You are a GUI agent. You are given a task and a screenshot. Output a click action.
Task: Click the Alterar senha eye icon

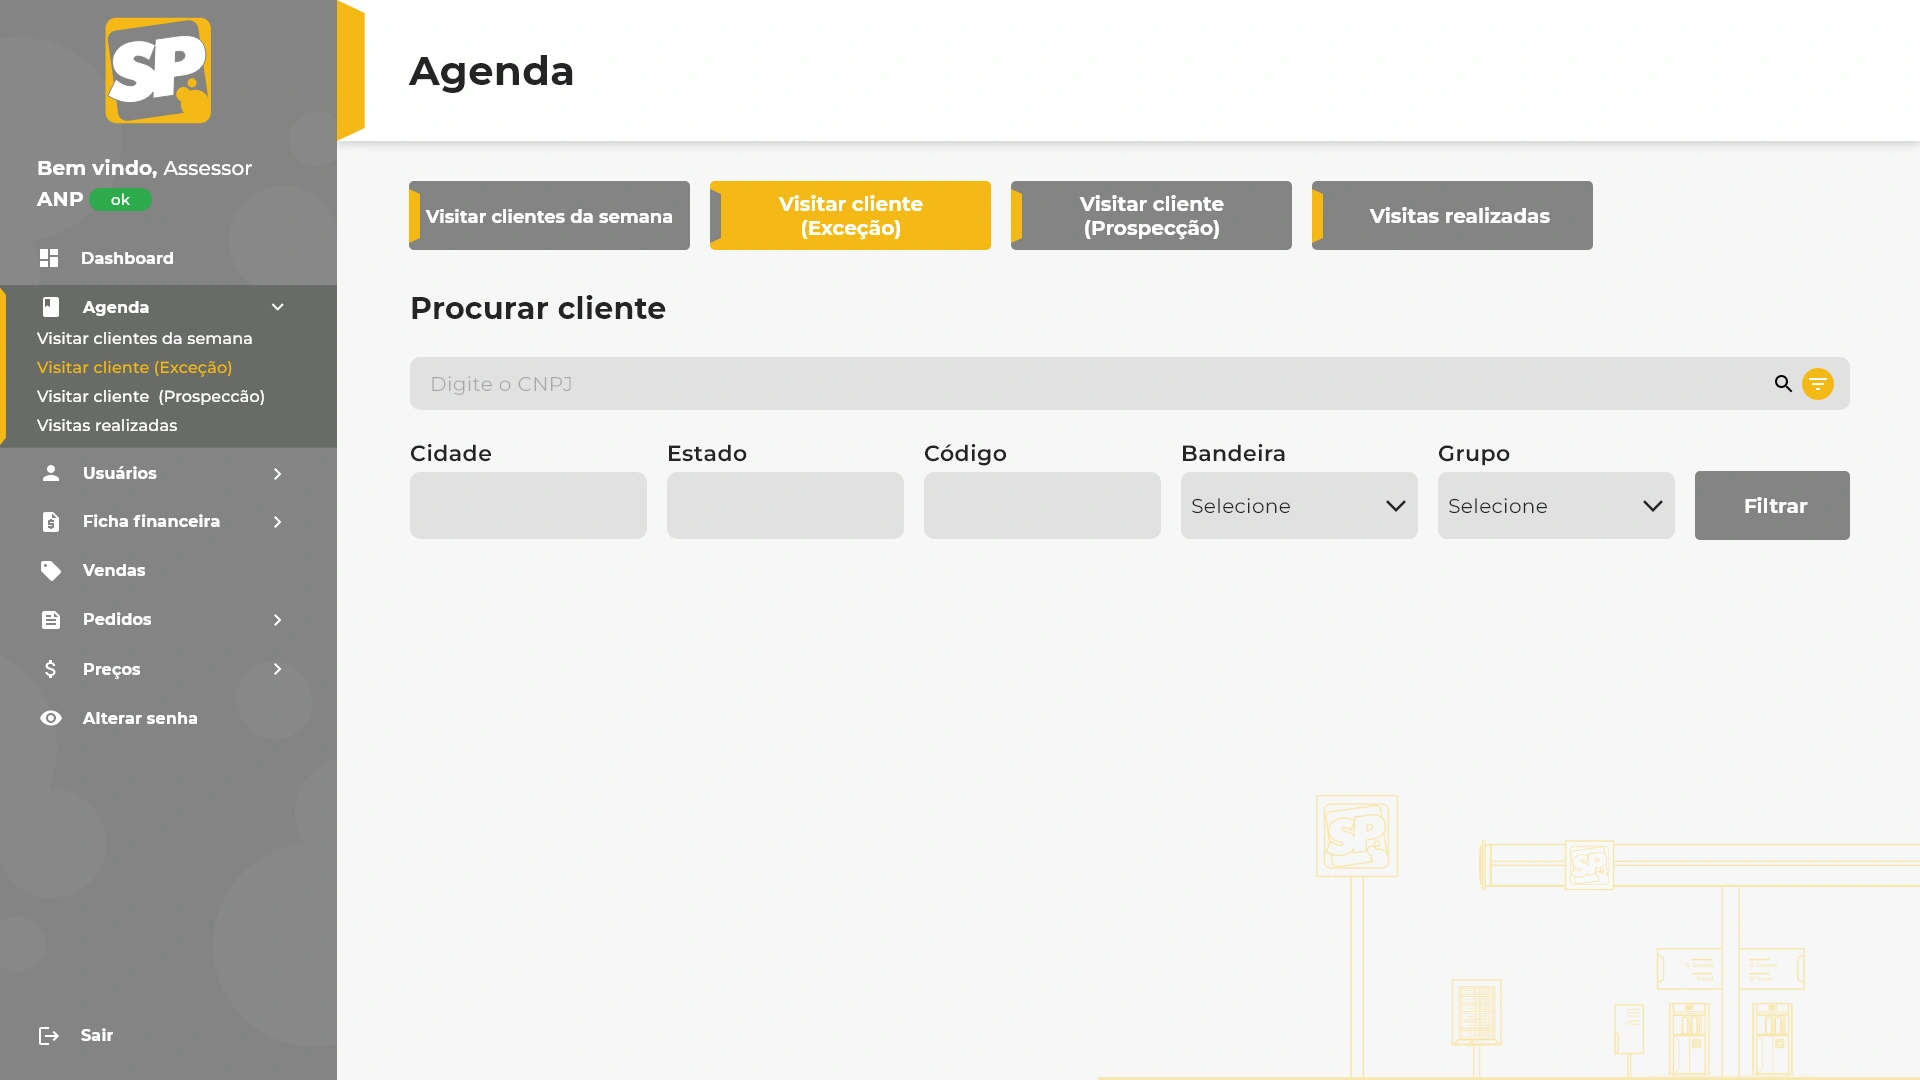pos(51,718)
